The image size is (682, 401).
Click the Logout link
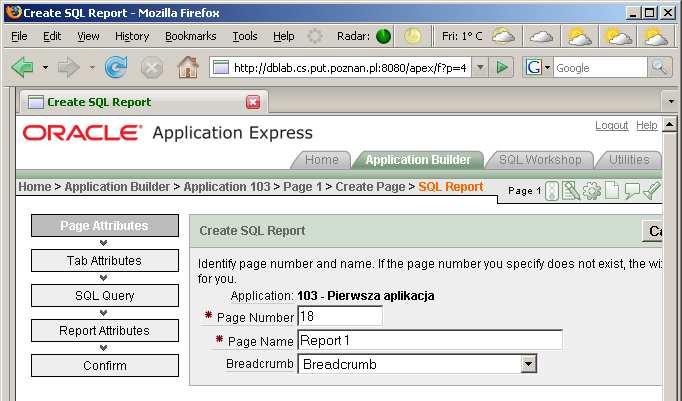tap(612, 125)
